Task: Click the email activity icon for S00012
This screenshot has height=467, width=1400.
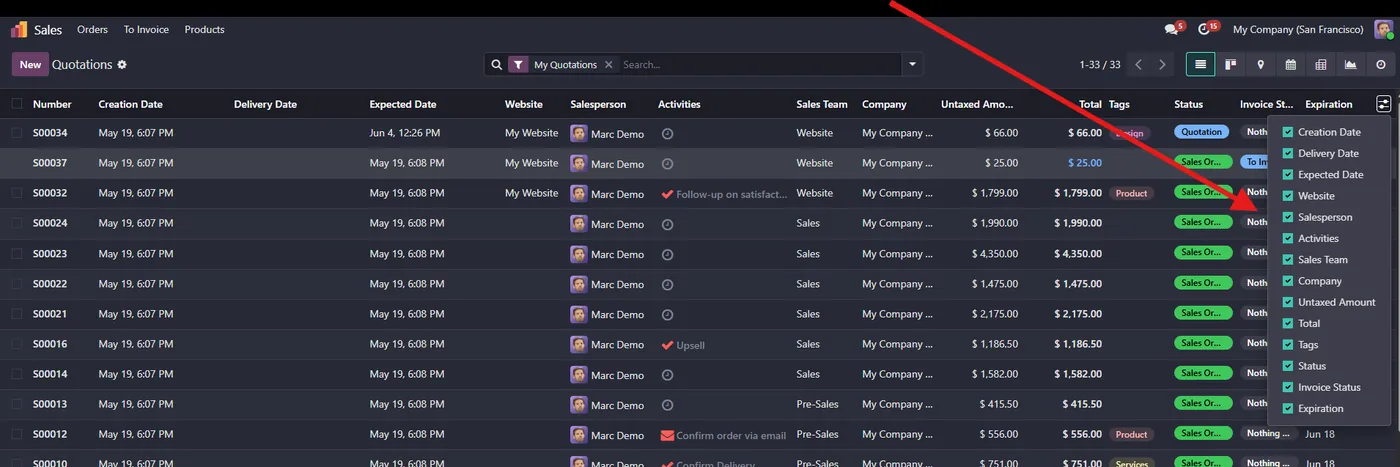Action: [x=667, y=435]
